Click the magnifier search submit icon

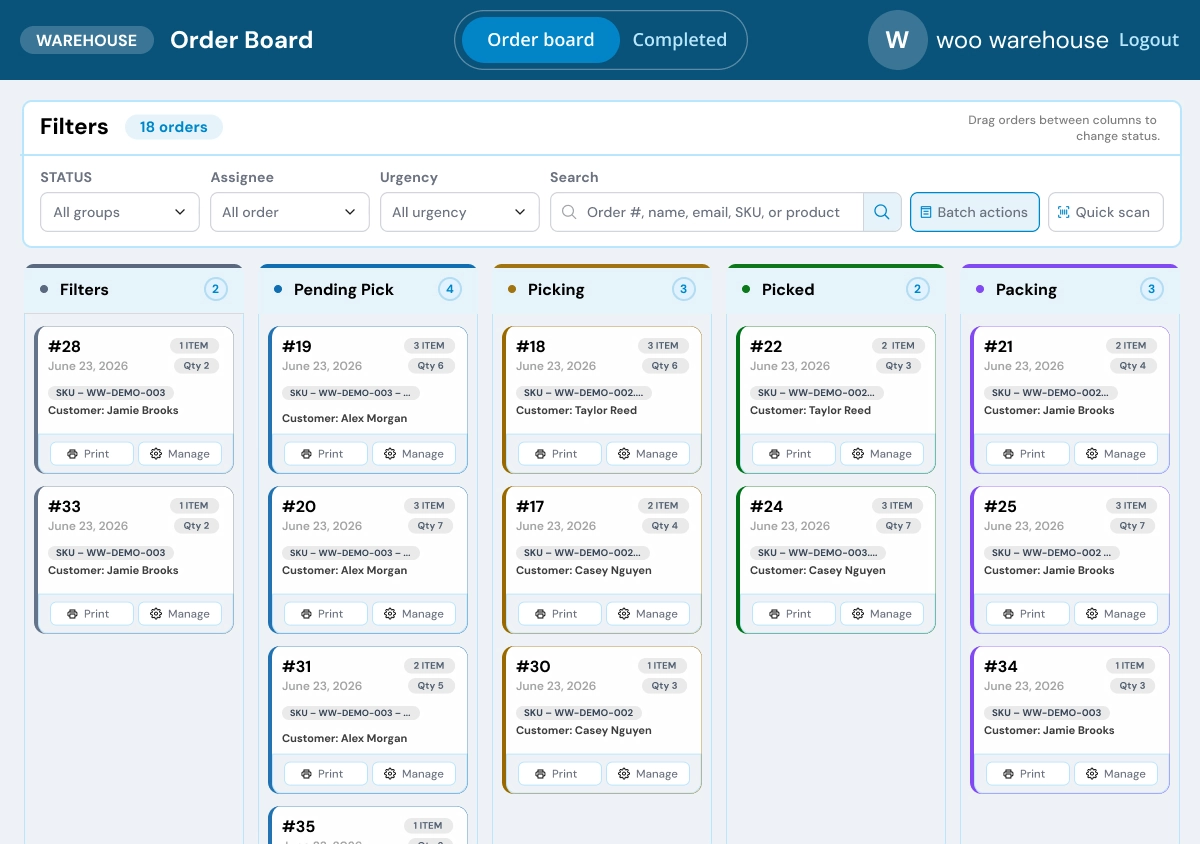pos(882,212)
